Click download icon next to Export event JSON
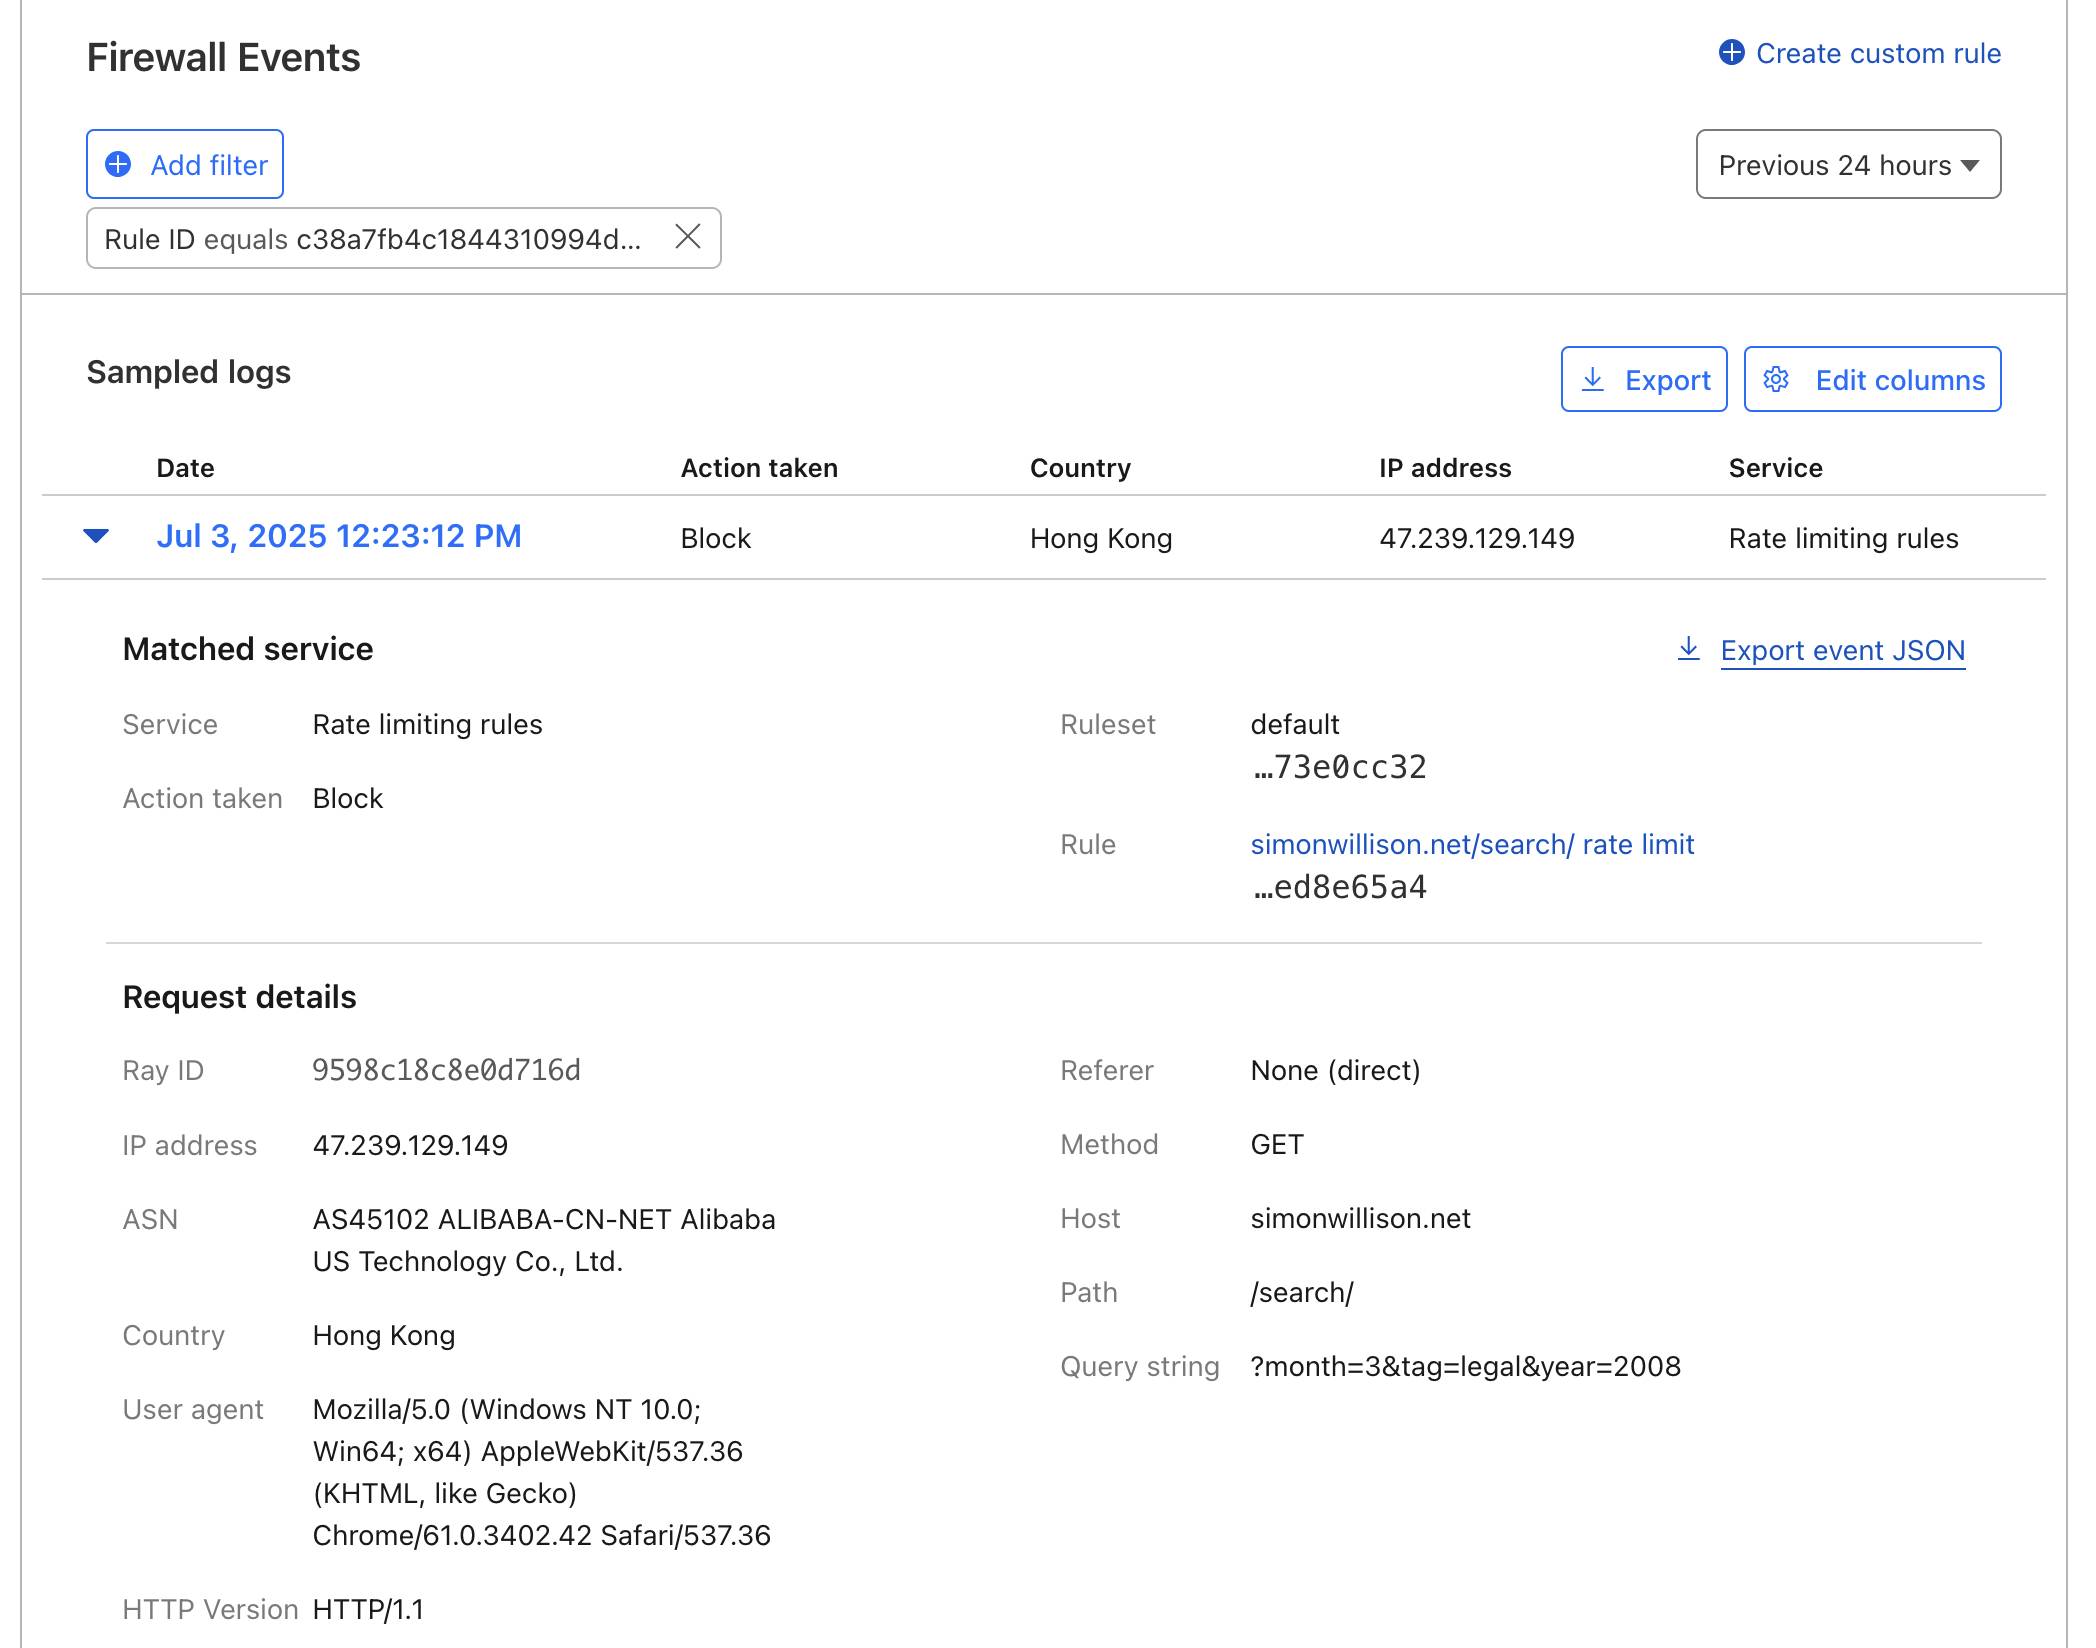Image resolution: width=2096 pixels, height=1648 pixels. (x=1688, y=649)
